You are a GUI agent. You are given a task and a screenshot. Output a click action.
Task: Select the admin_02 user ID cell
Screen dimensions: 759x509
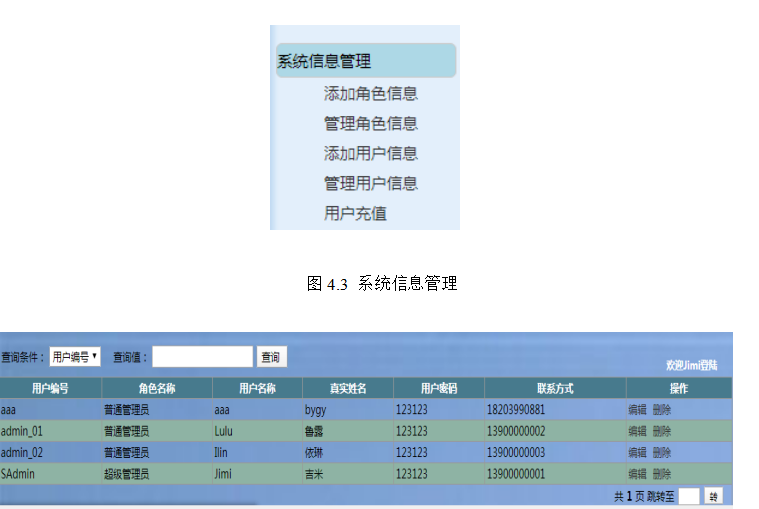50,452
